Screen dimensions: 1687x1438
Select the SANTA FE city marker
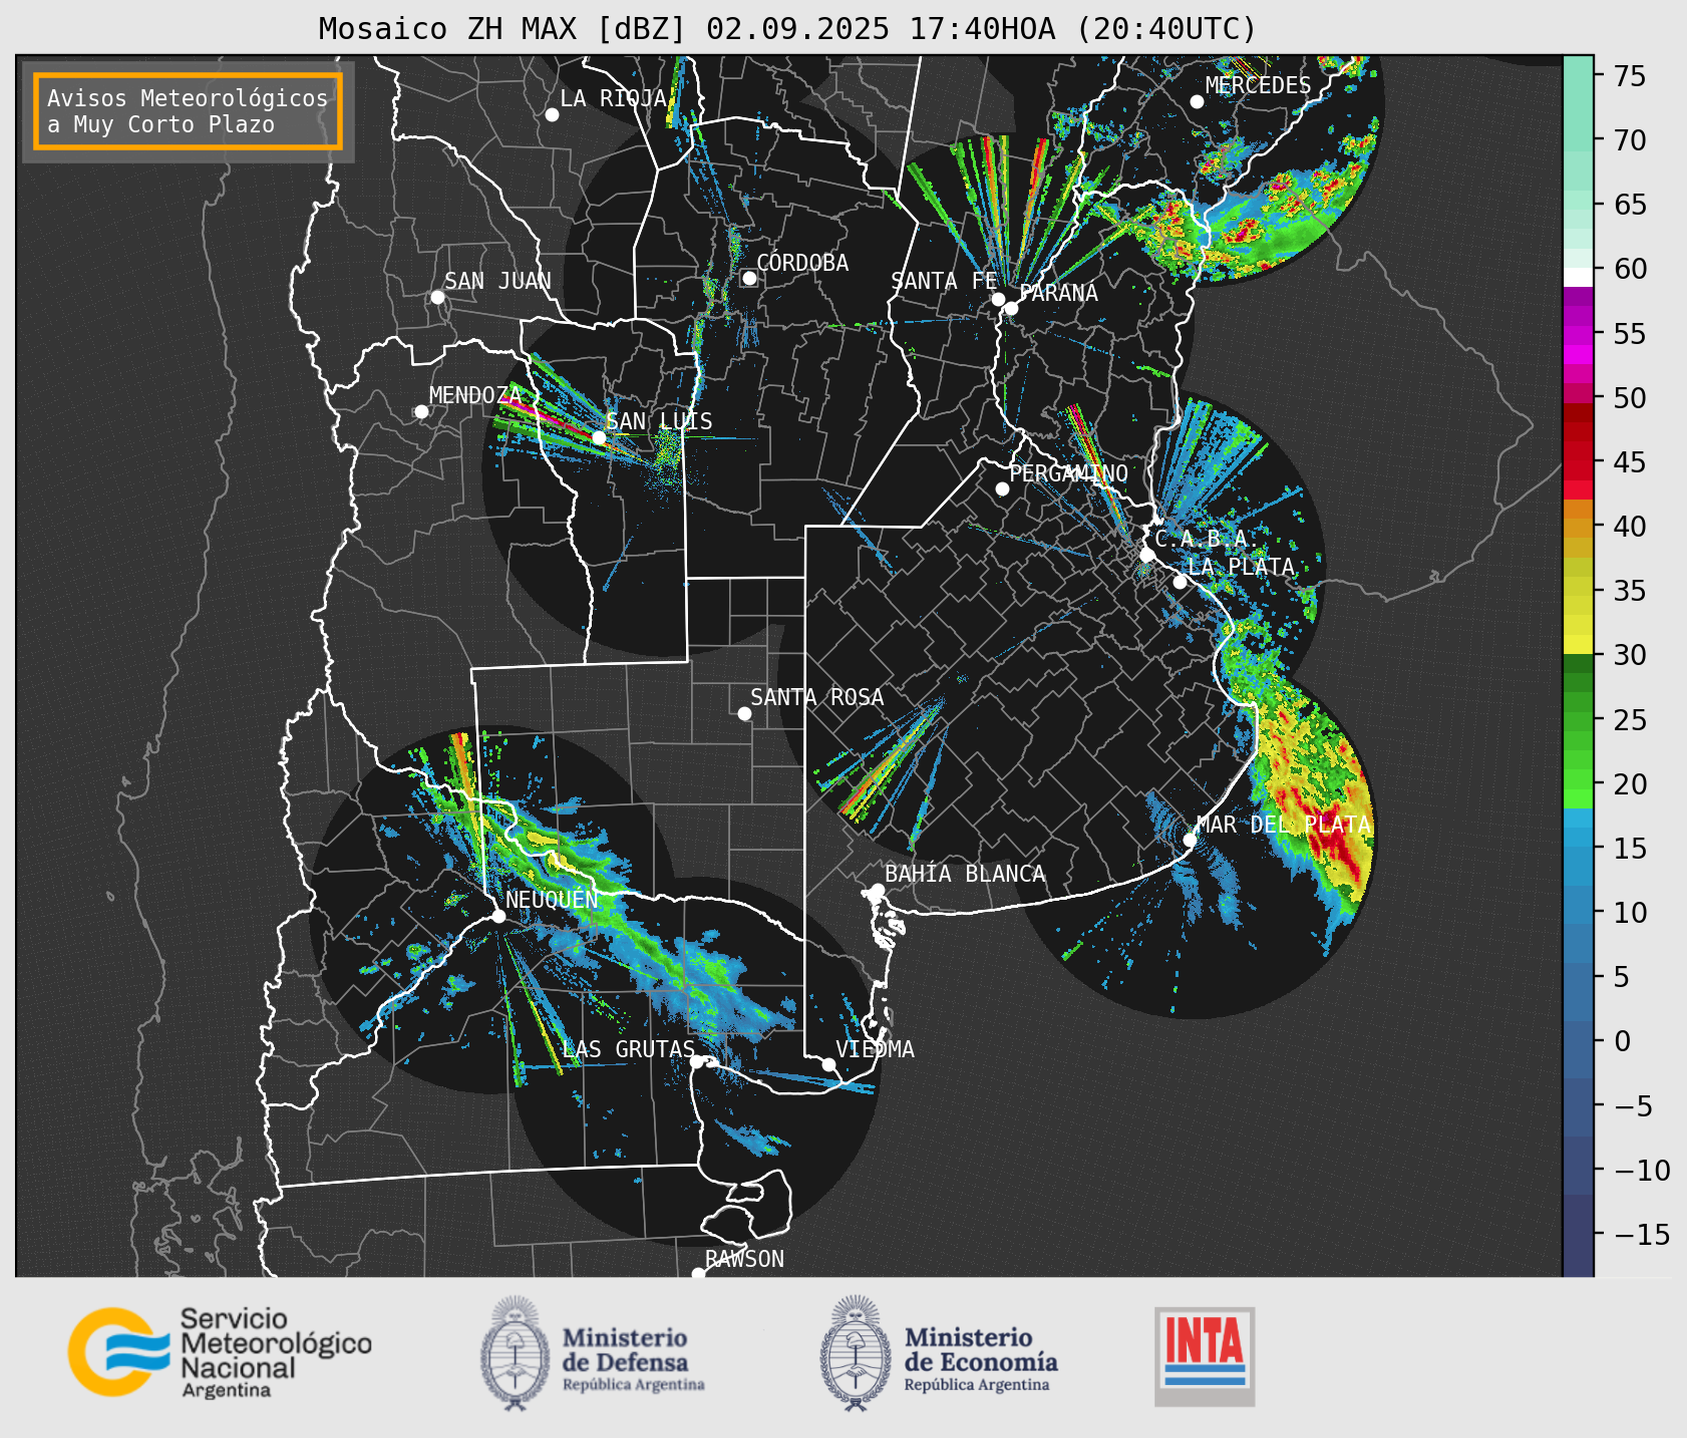(x=998, y=299)
